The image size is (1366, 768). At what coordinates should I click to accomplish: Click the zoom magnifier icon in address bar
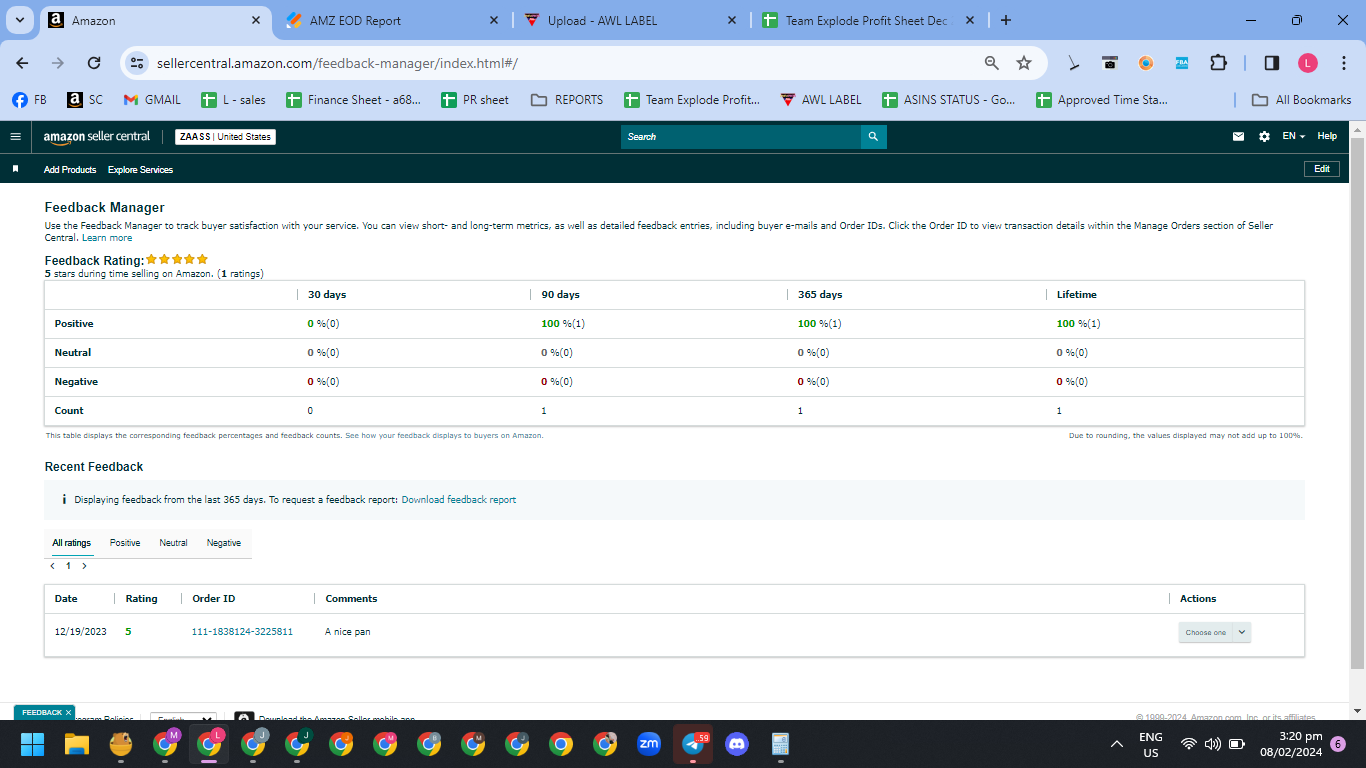992,62
